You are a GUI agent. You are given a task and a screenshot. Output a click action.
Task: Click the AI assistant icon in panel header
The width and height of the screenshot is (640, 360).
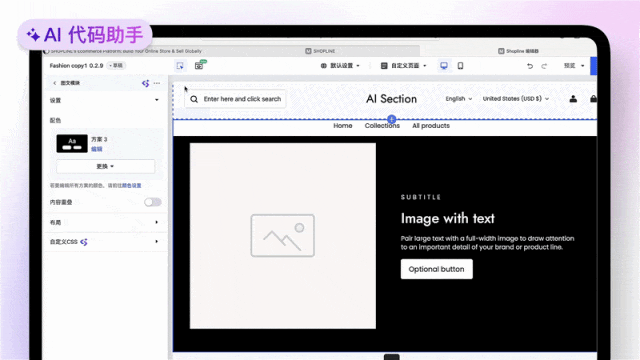tap(145, 83)
